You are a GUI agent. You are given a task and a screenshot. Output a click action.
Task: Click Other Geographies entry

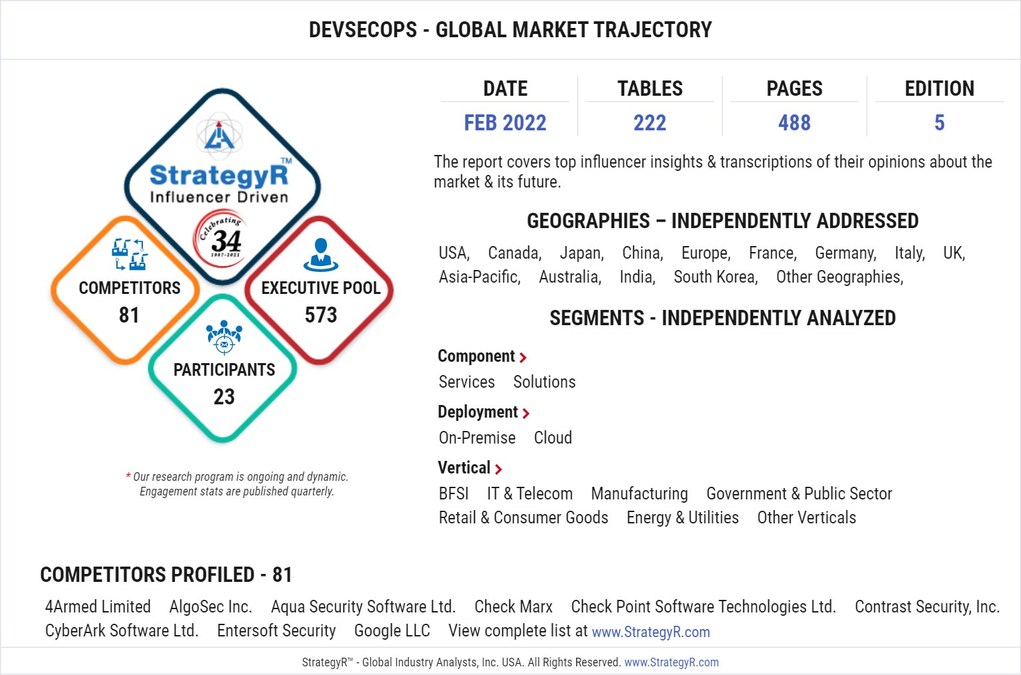click(x=840, y=277)
